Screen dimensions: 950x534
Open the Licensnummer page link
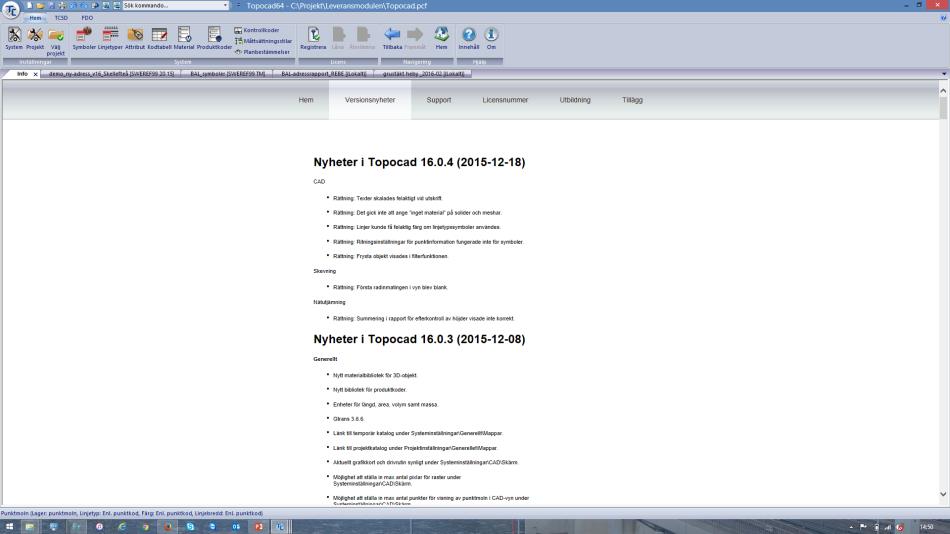pos(505,100)
